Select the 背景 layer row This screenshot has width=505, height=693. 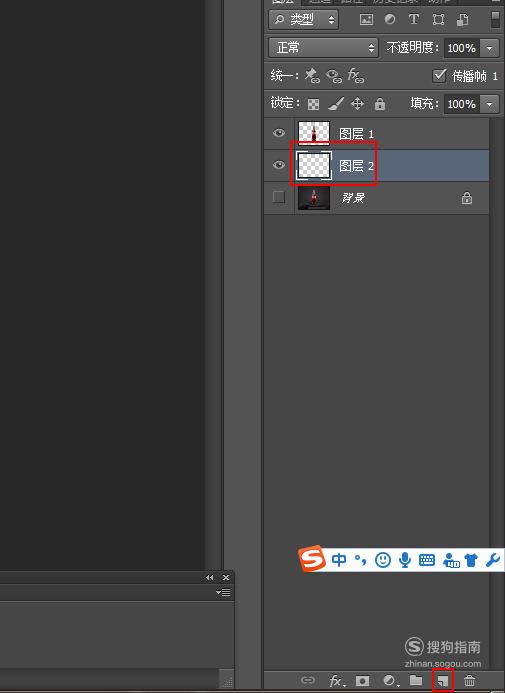pos(376,198)
